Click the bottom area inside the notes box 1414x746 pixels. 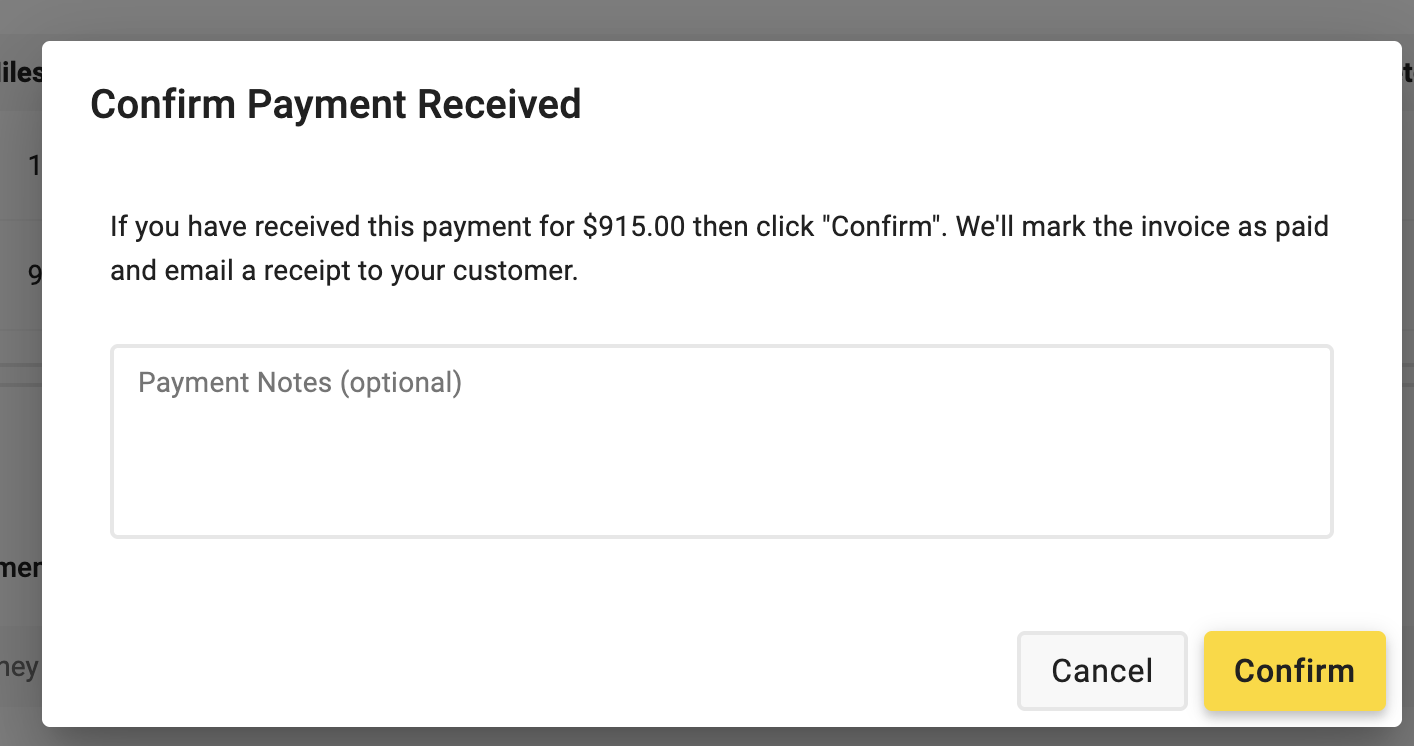click(x=721, y=500)
